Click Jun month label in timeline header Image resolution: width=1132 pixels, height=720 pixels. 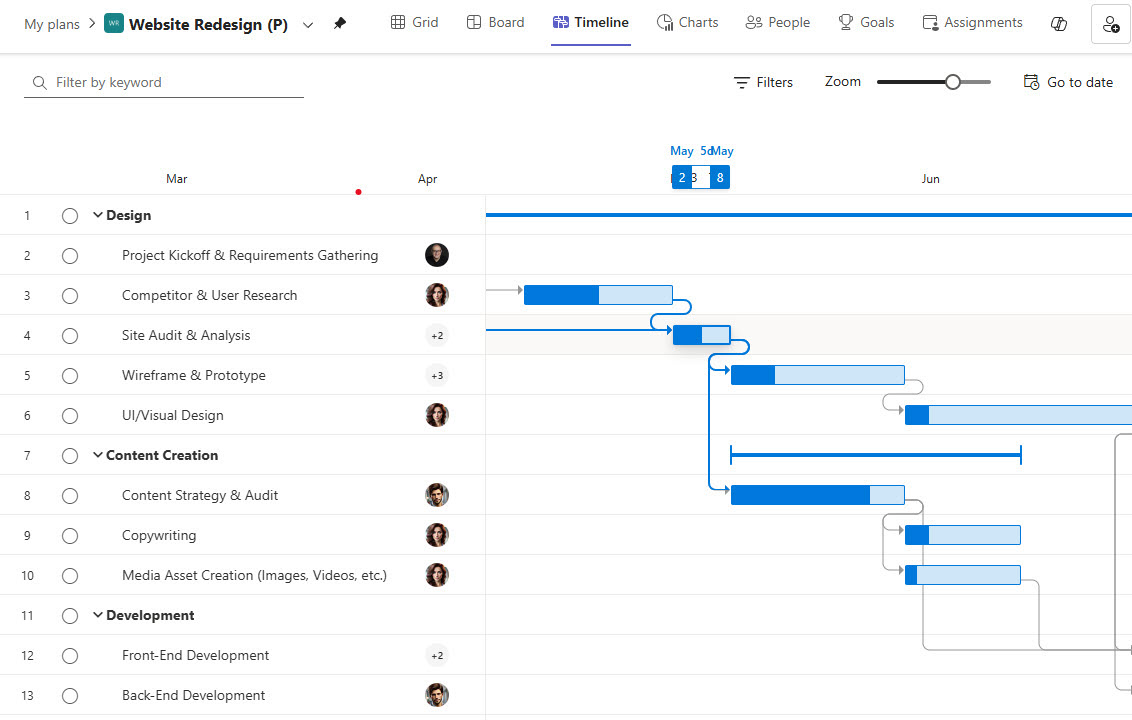pyautogui.click(x=931, y=179)
